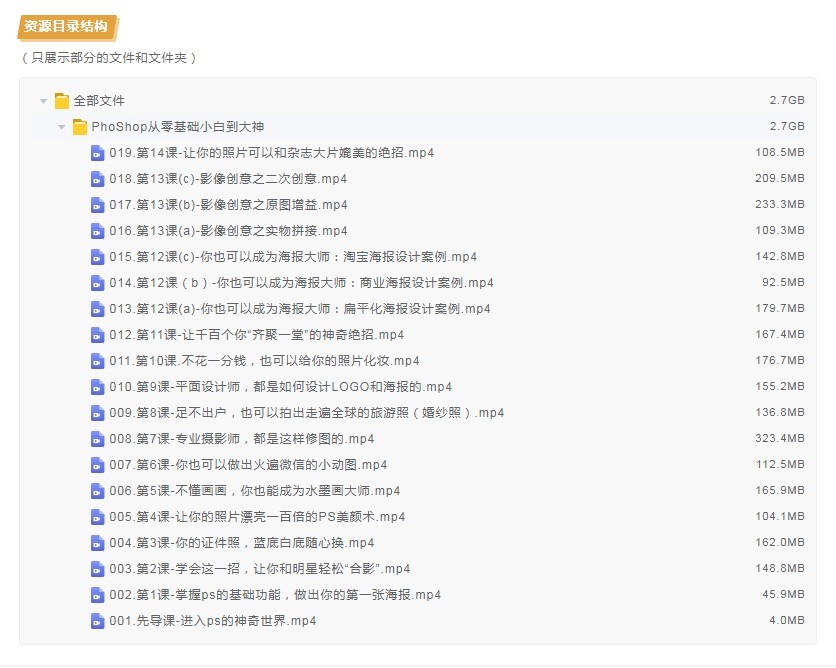836x668 pixels.
Task: Click the yellow folder icon beside 全部文件
Action: coord(62,101)
